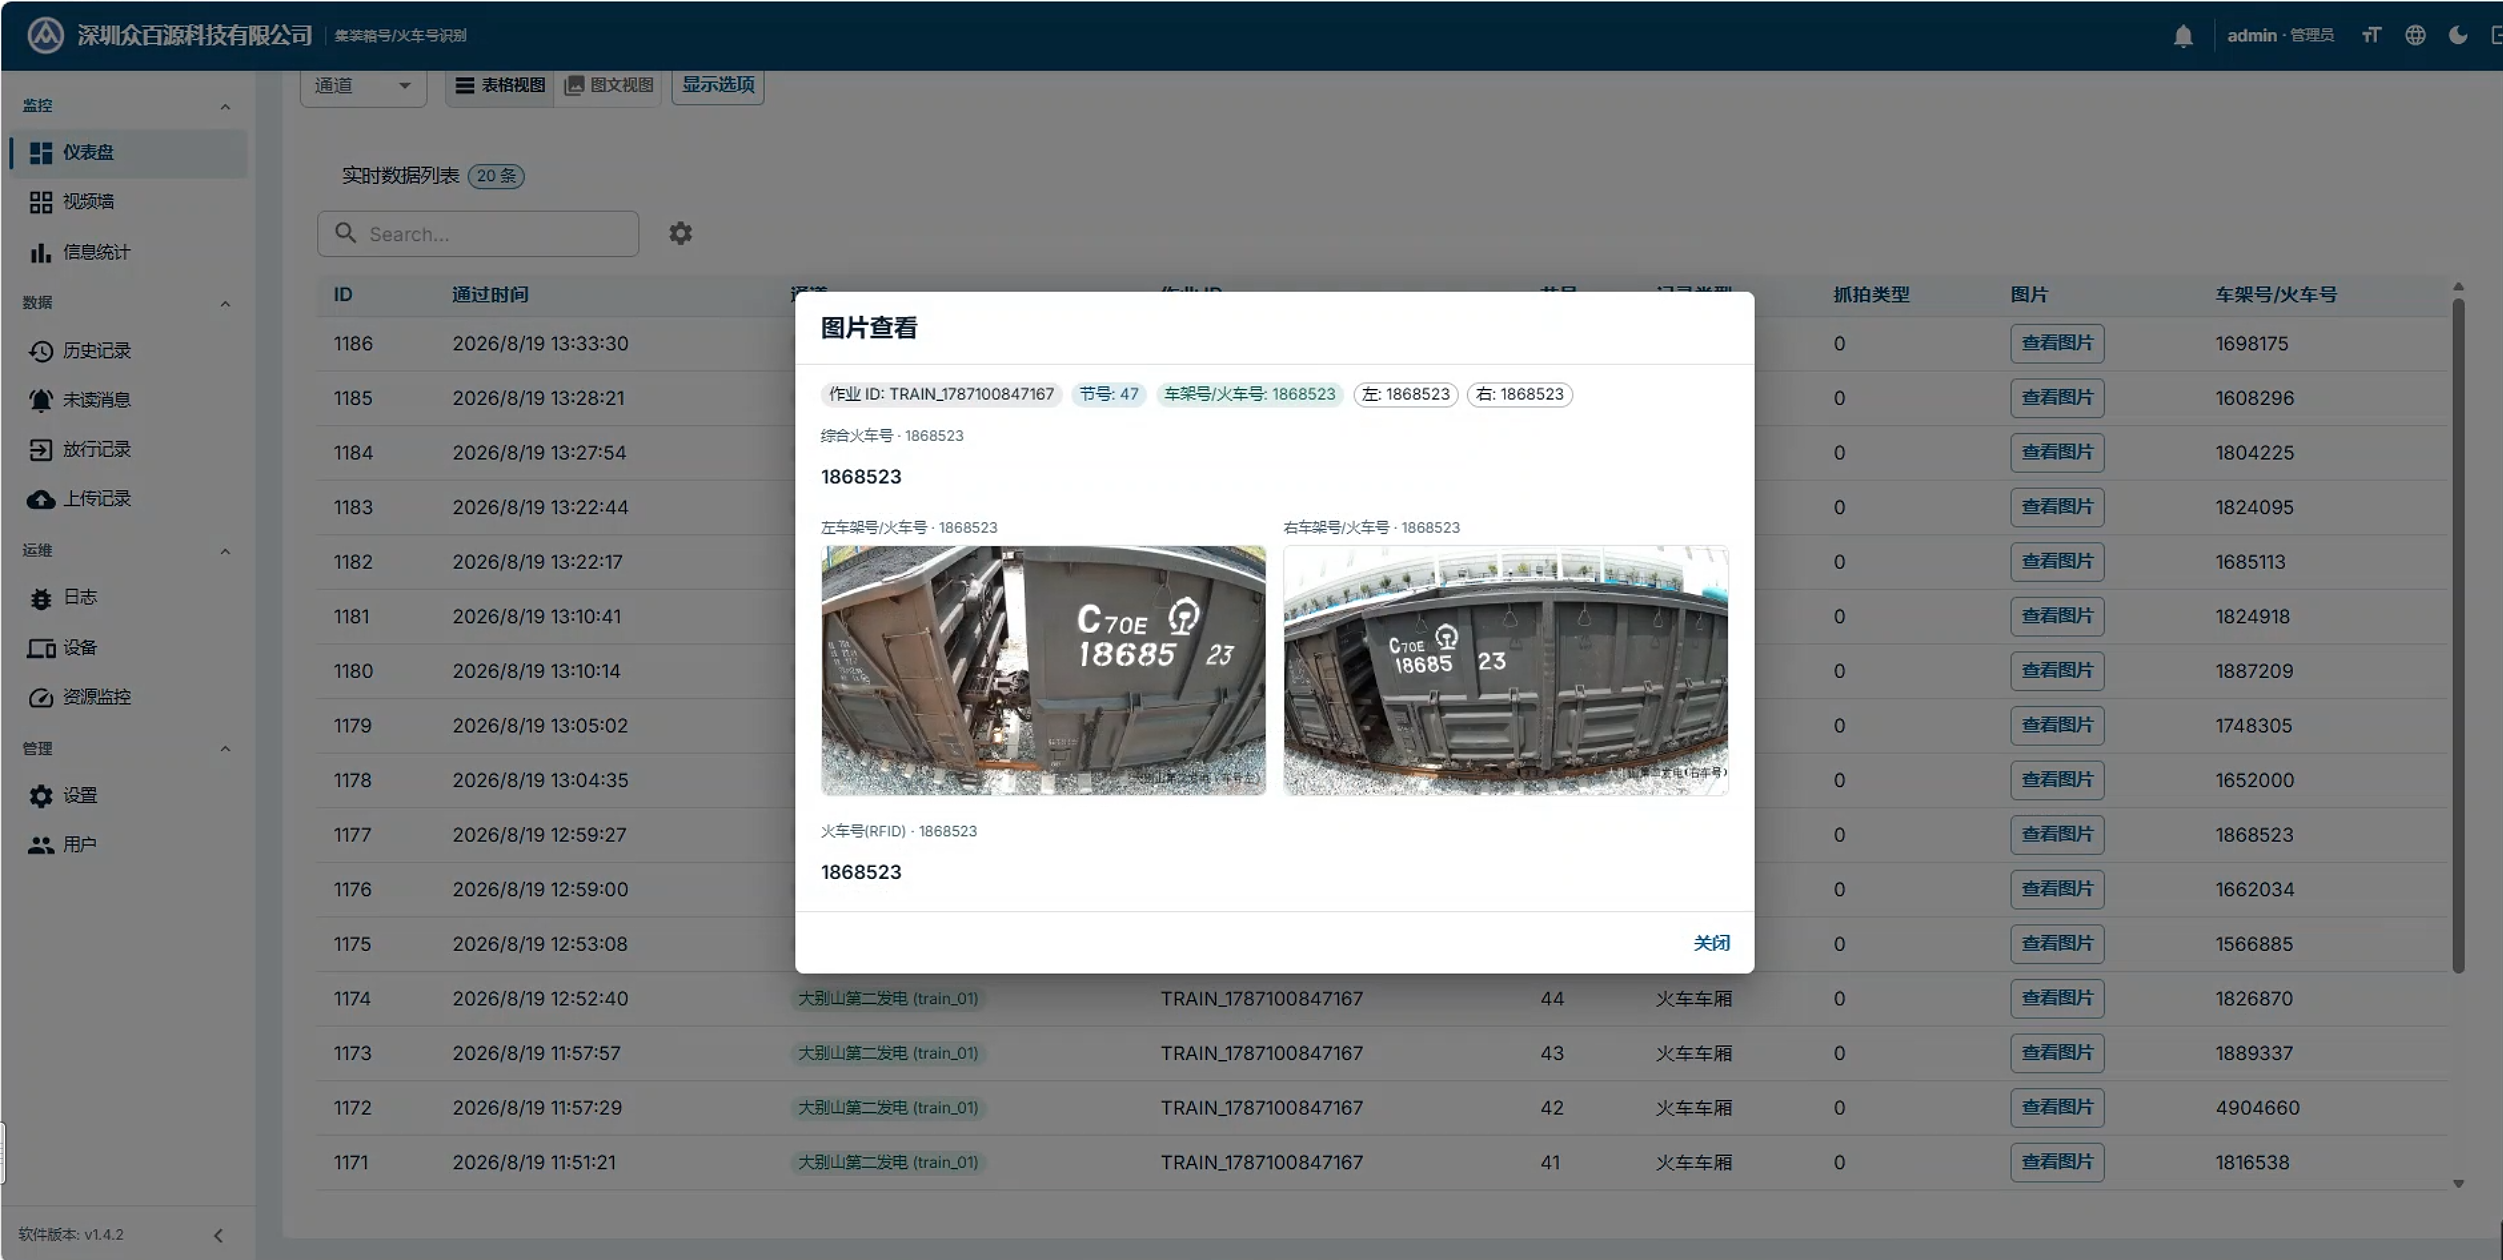Change font size with text-size icon
Screen dimensions: 2503x1260
pyautogui.click(x=2371, y=36)
